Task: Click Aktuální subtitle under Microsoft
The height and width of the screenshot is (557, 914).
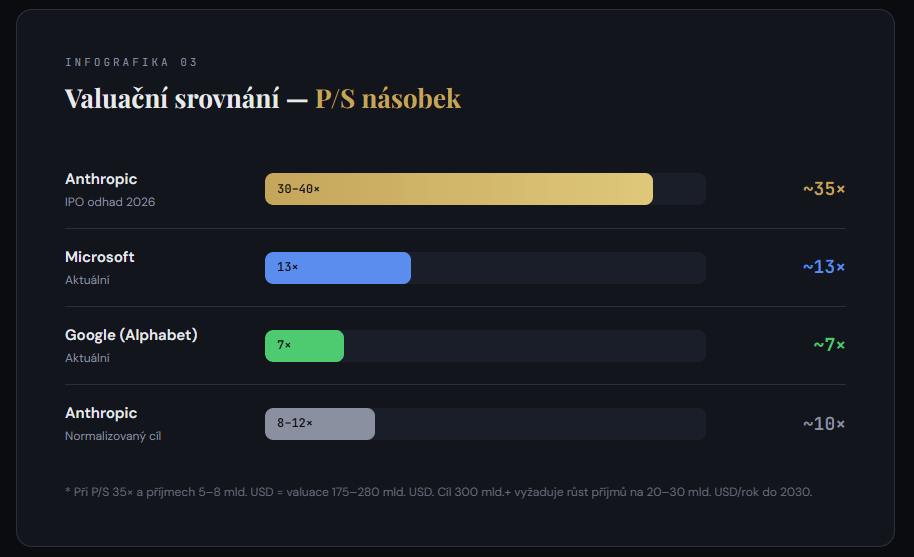Action: pos(87,280)
